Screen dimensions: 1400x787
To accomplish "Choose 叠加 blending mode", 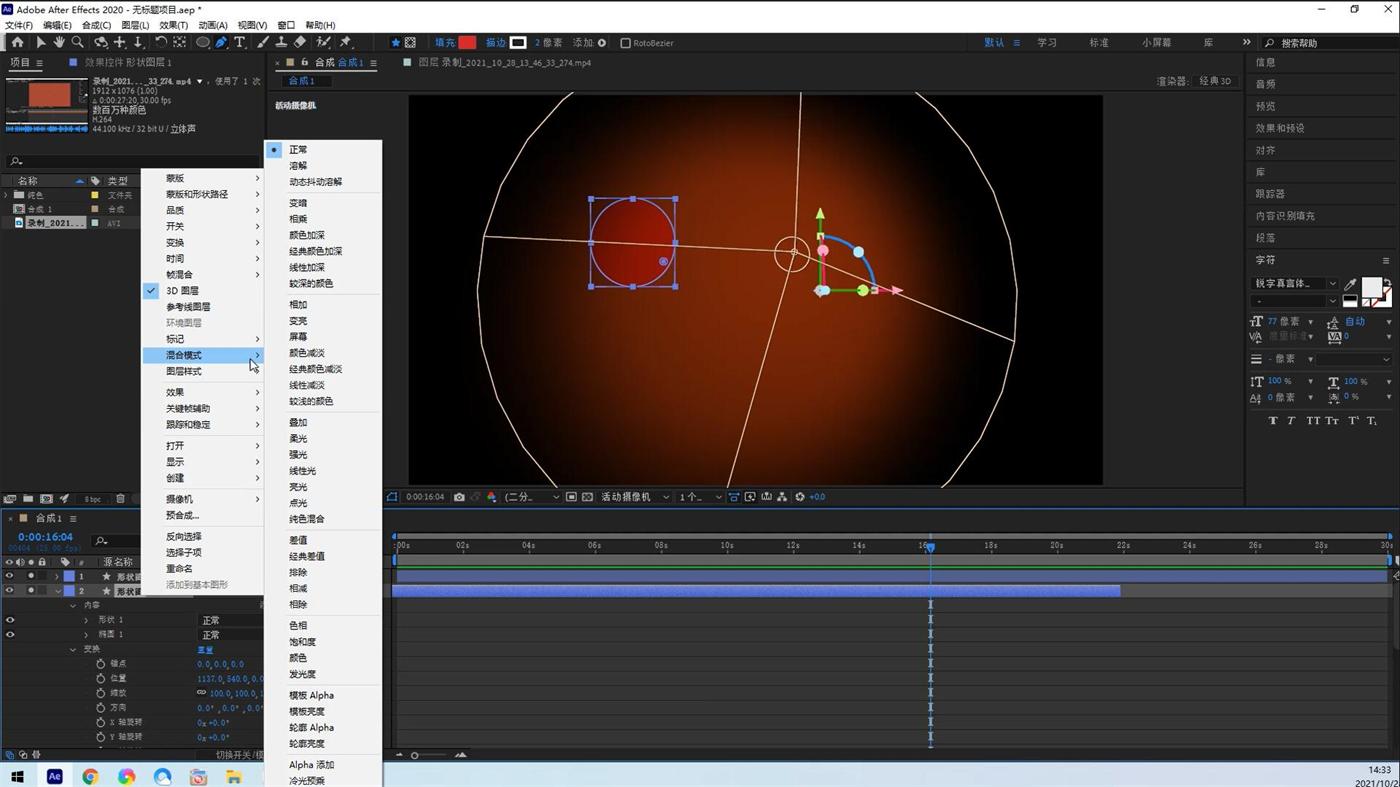I will click(x=298, y=423).
